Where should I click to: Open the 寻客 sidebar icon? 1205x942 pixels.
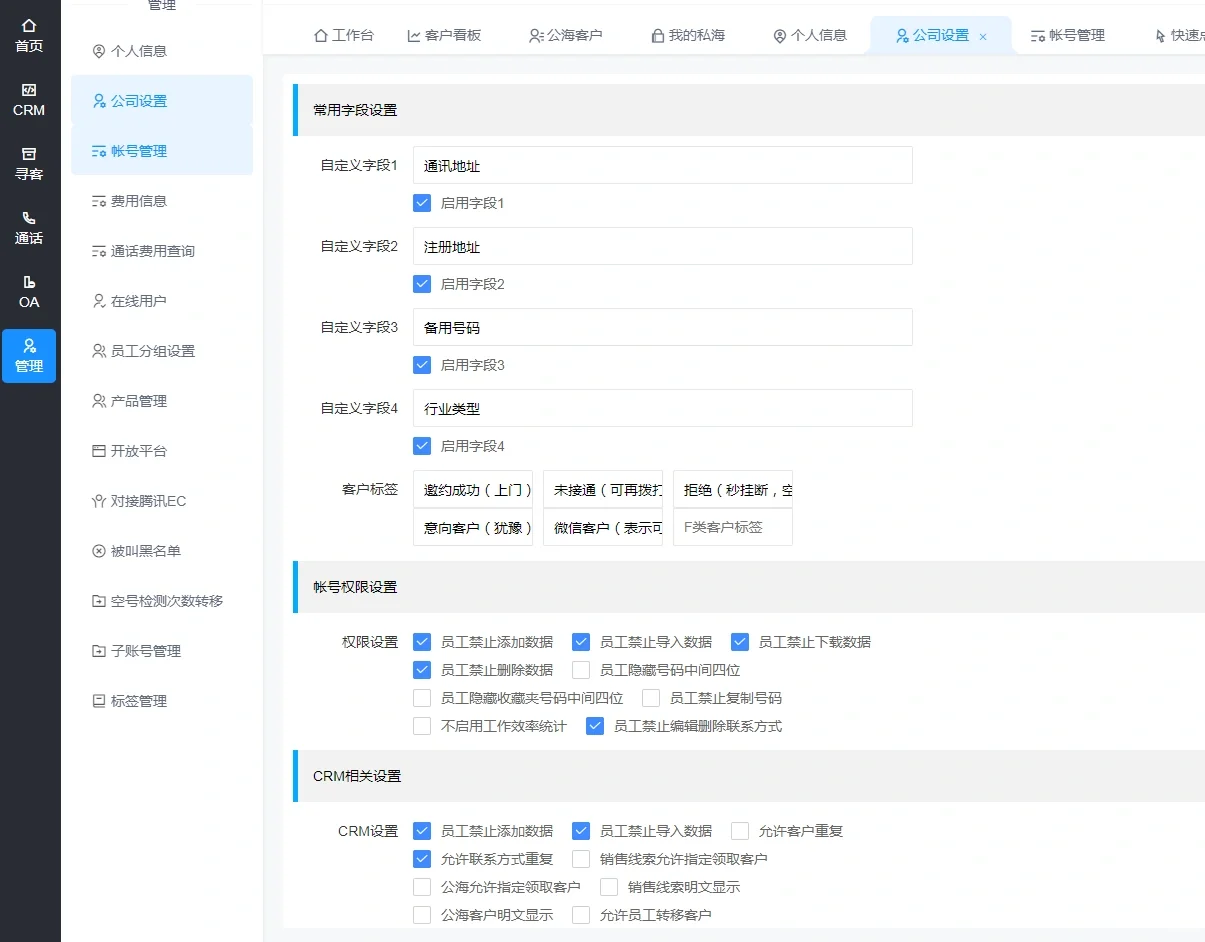(29, 154)
